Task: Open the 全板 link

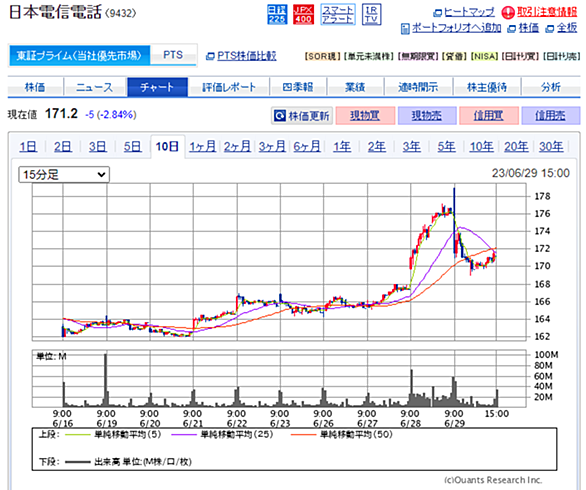Action: click(x=567, y=28)
